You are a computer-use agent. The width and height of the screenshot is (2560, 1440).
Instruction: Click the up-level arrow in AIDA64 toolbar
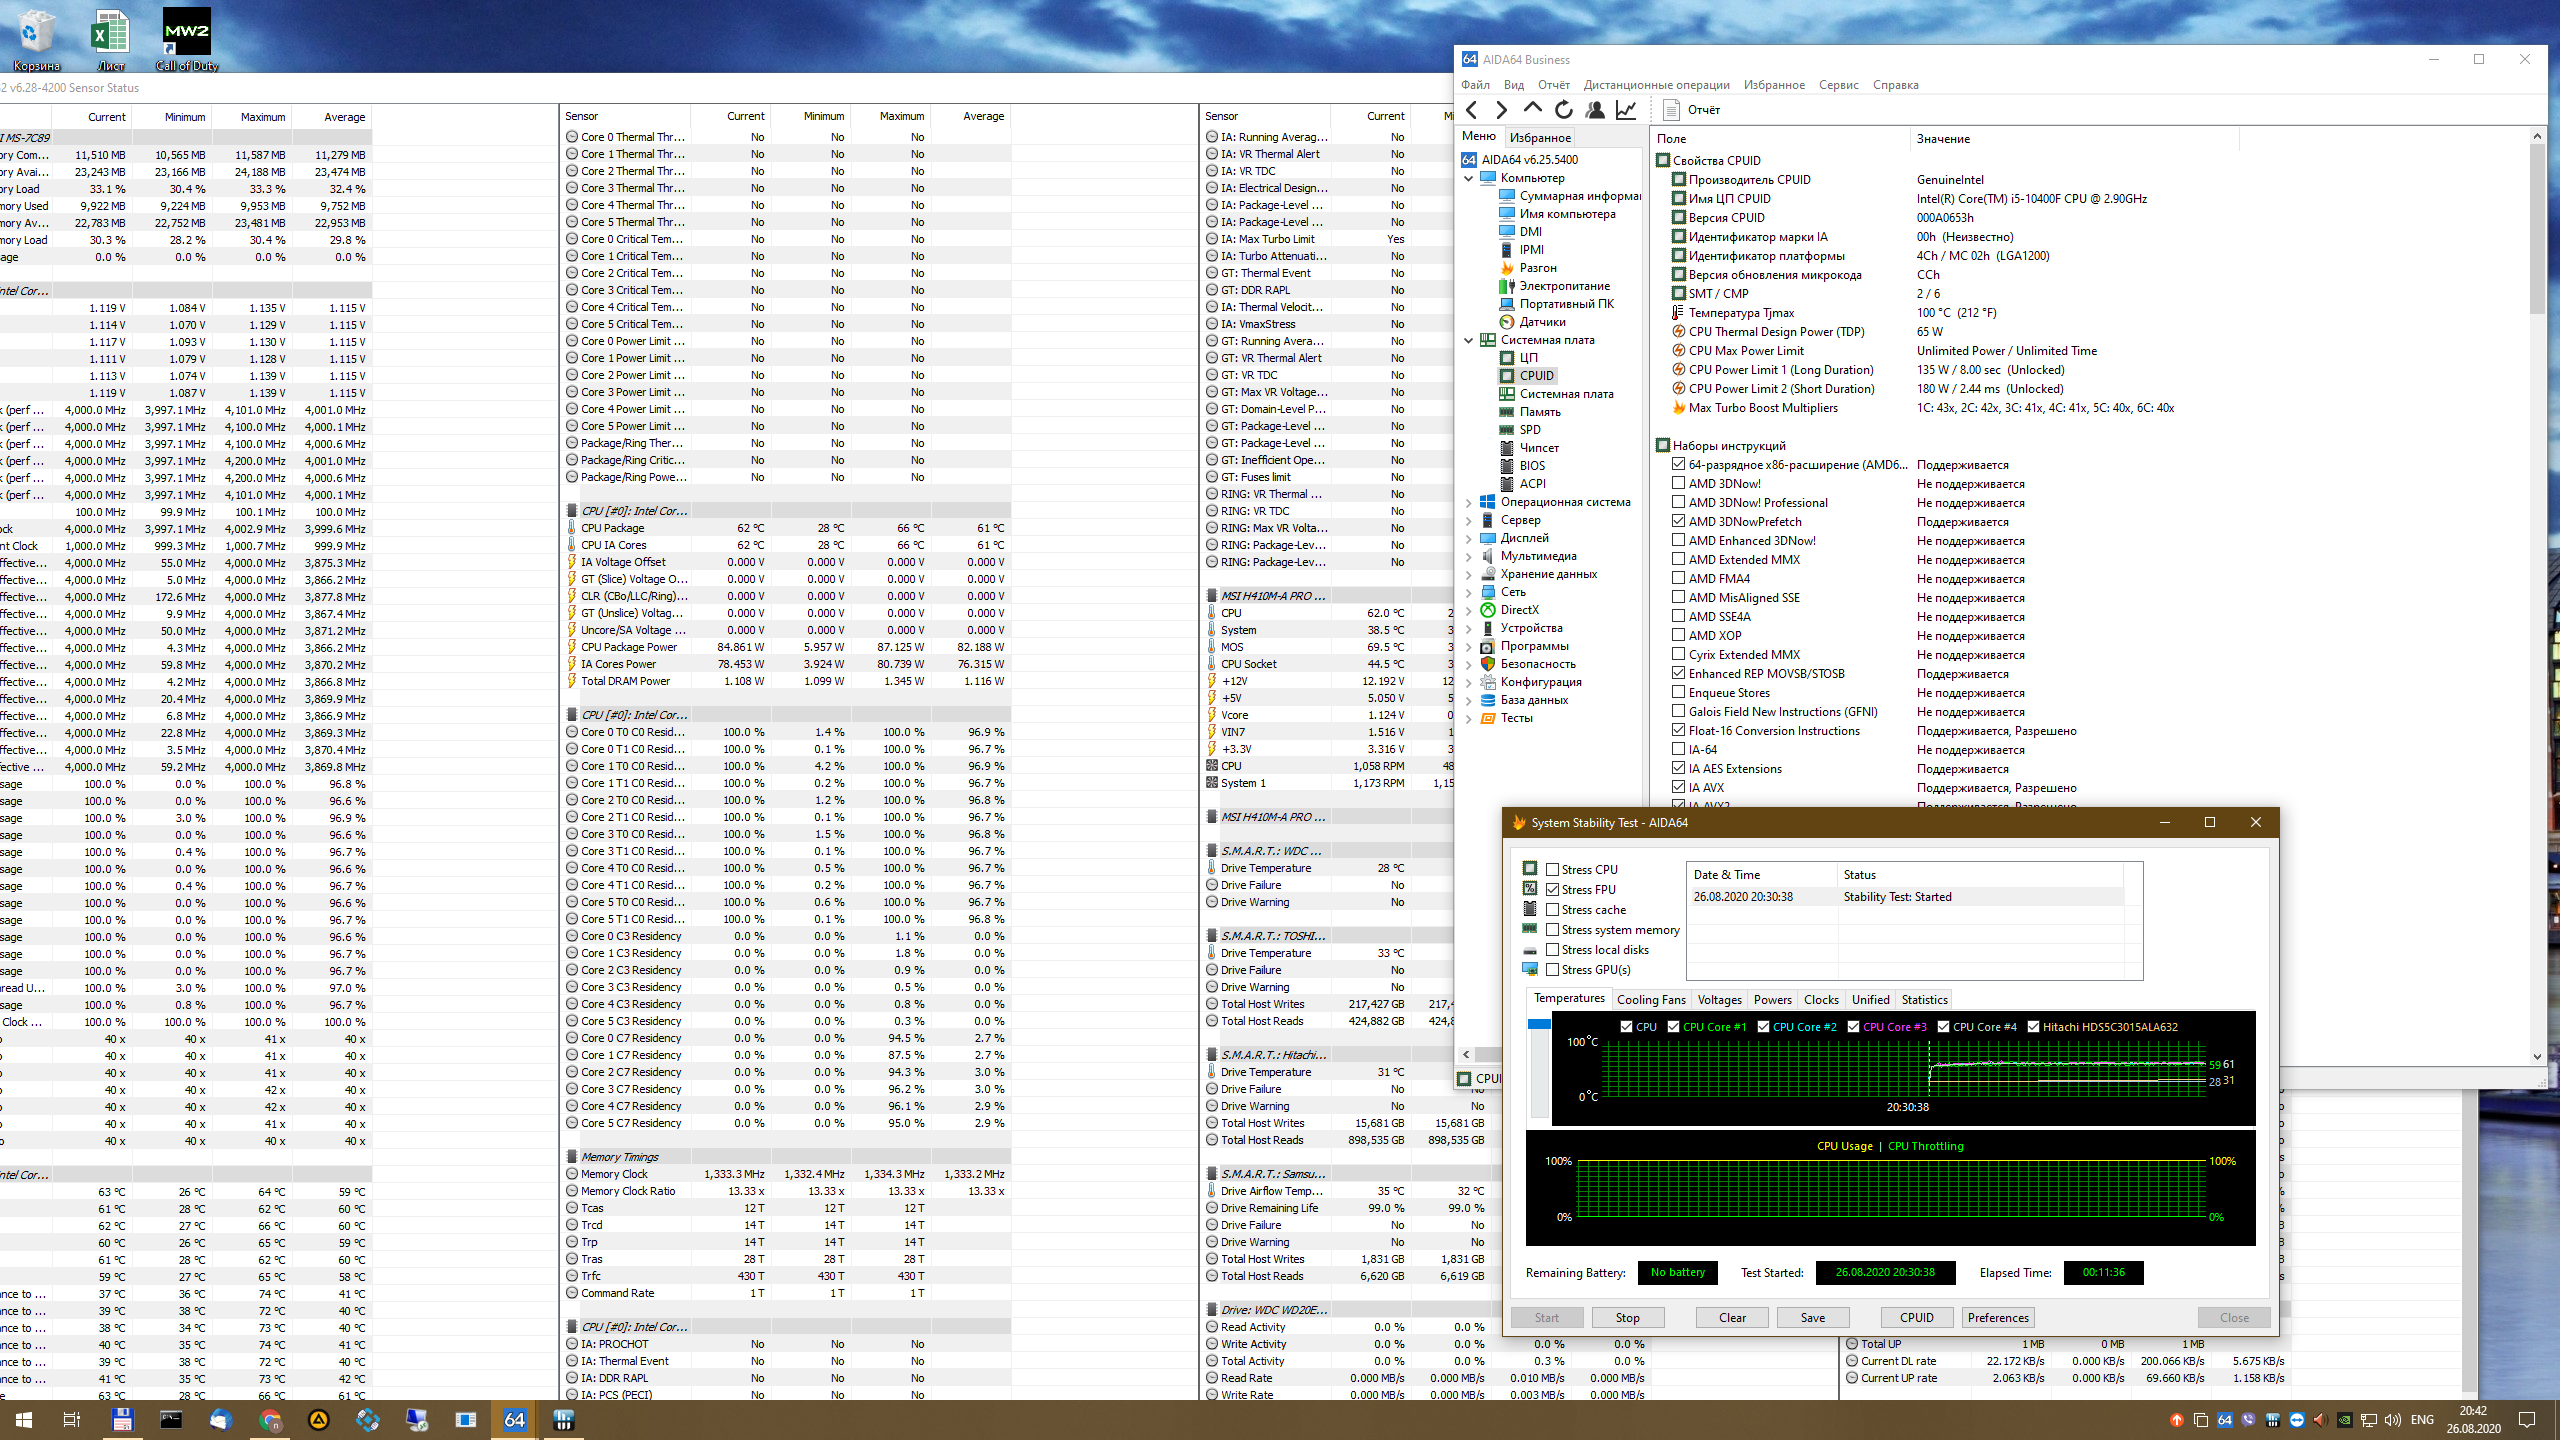[x=1532, y=110]
